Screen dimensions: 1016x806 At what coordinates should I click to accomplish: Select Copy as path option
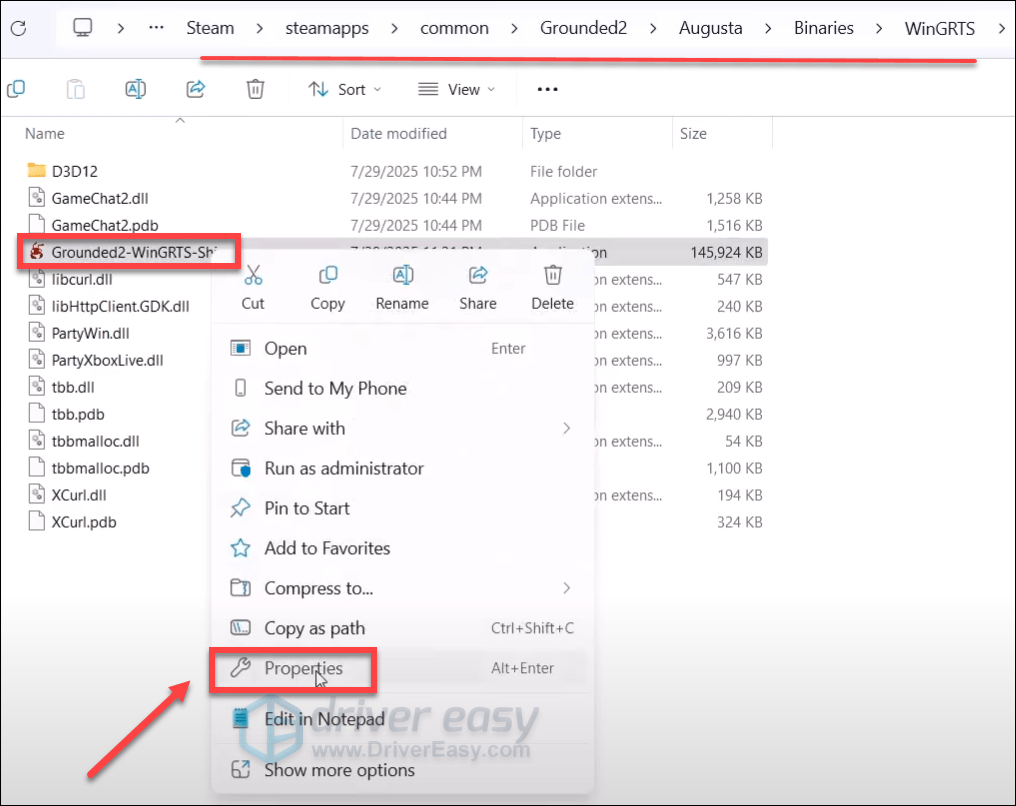tap(314, 628)
